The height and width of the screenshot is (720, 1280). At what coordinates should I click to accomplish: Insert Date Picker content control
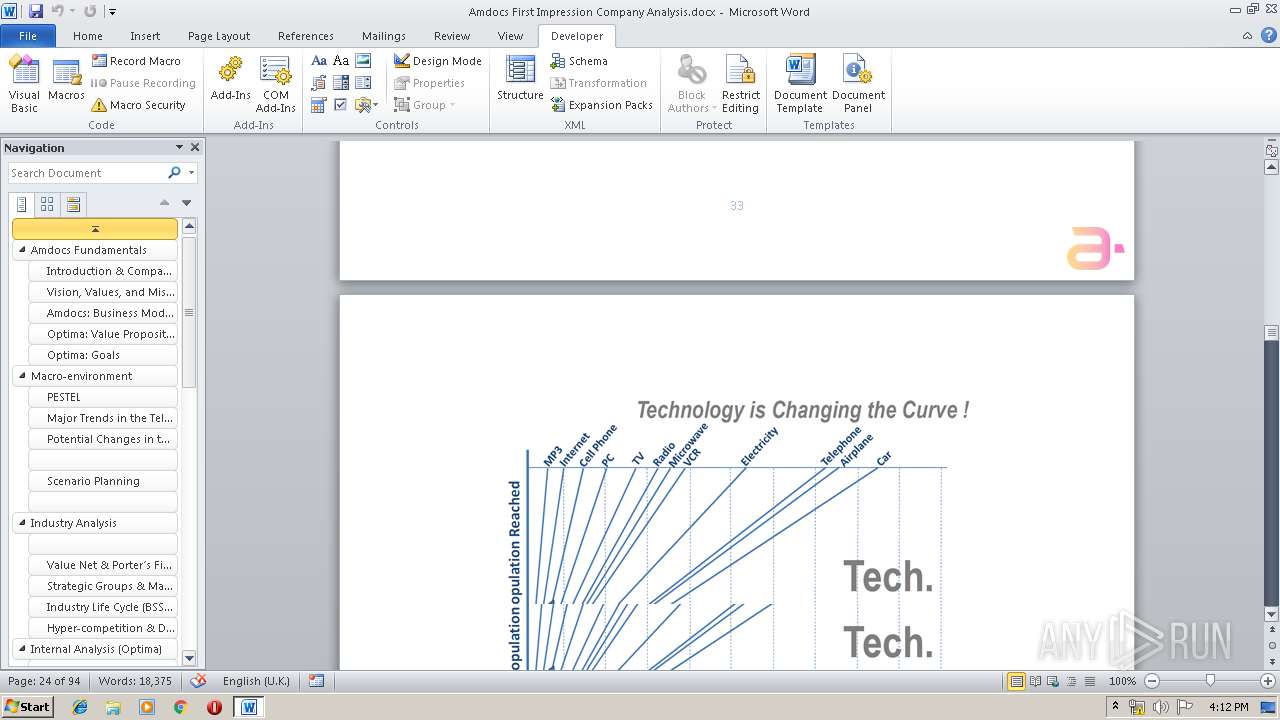coord(319,105)
